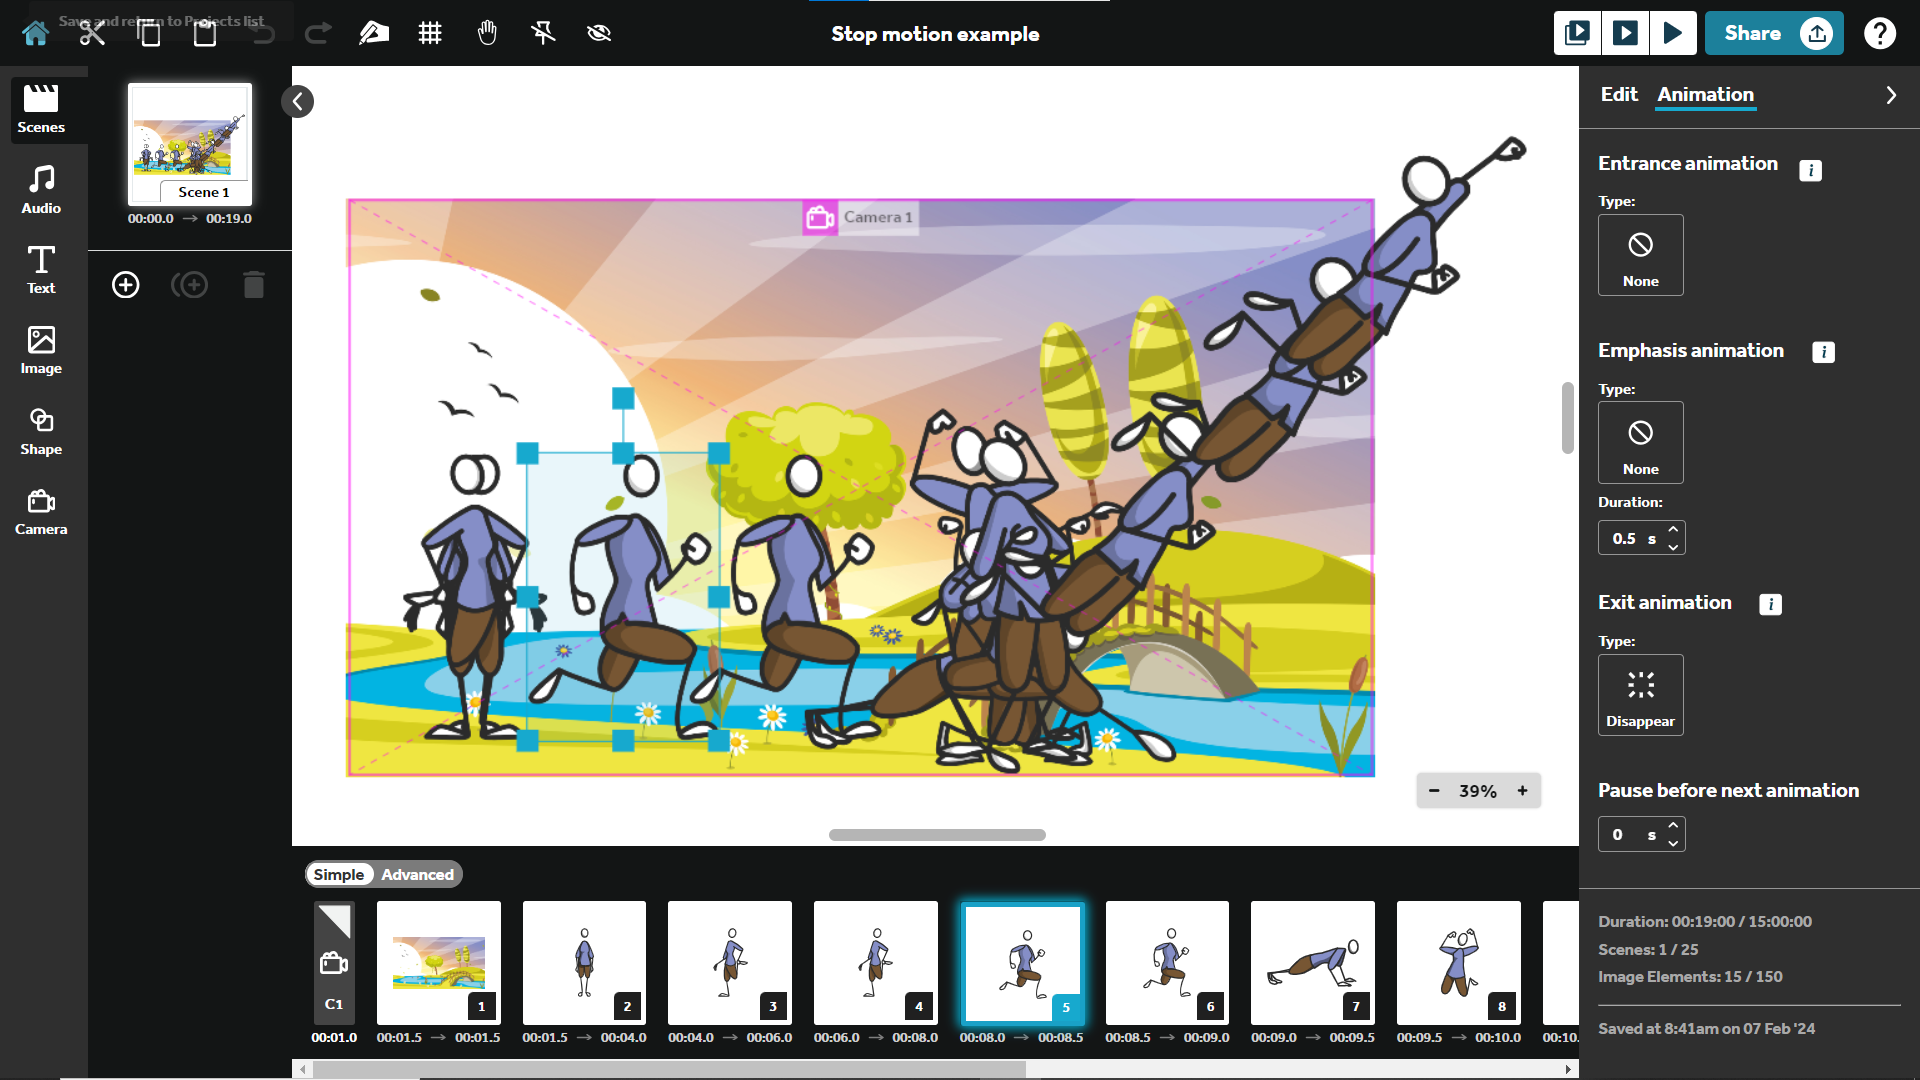
Task: Open the Text panel
Action: pyautogui.click(x=41, y=268)
